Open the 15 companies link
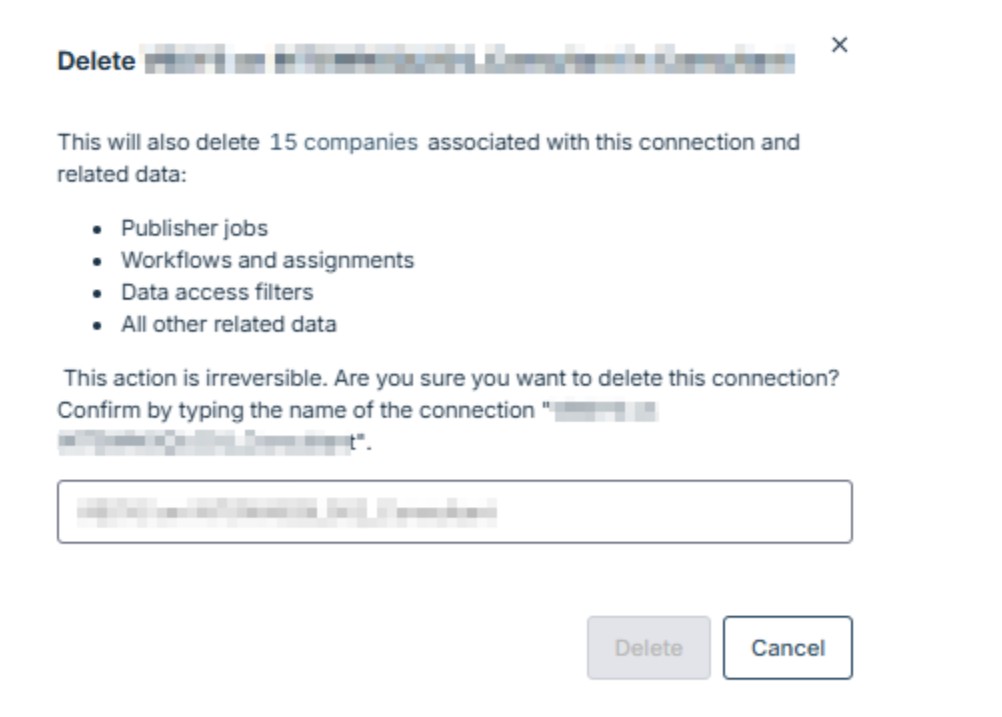The height and width of the screenshot is (717, 1002). coord(344,142)
